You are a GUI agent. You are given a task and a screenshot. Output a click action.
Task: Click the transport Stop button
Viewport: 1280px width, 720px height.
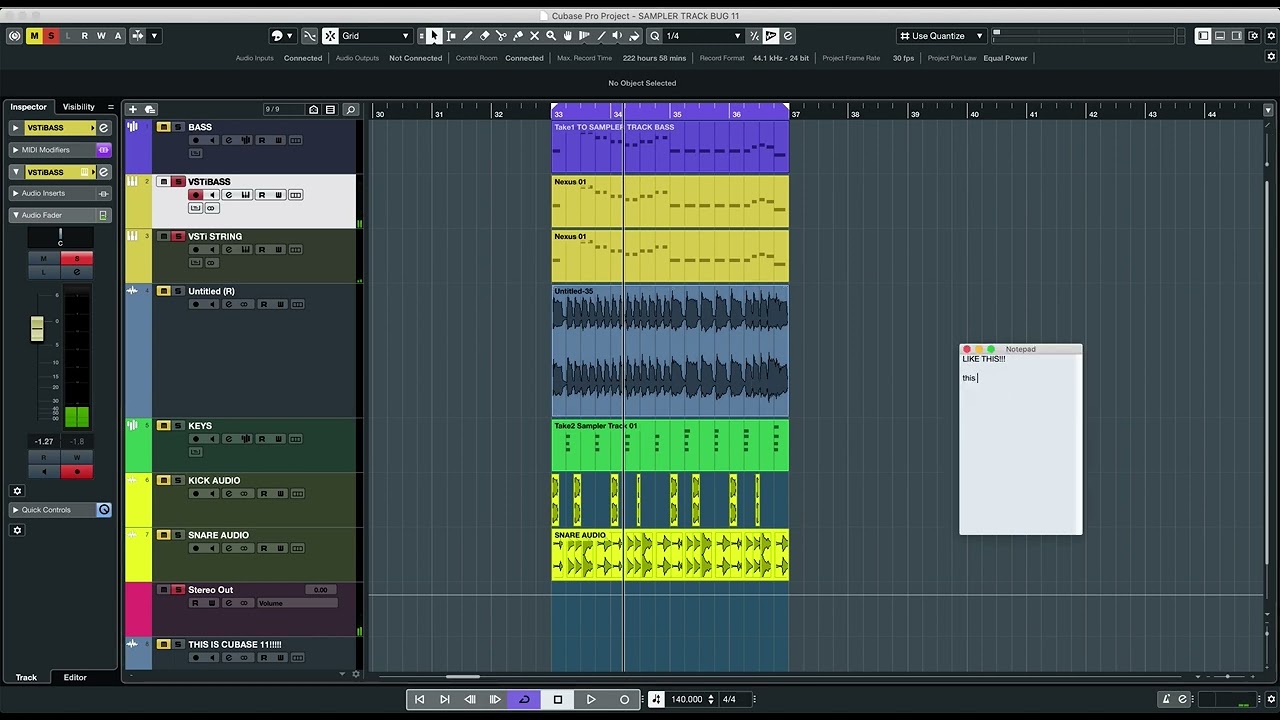[x=558, y=699]
